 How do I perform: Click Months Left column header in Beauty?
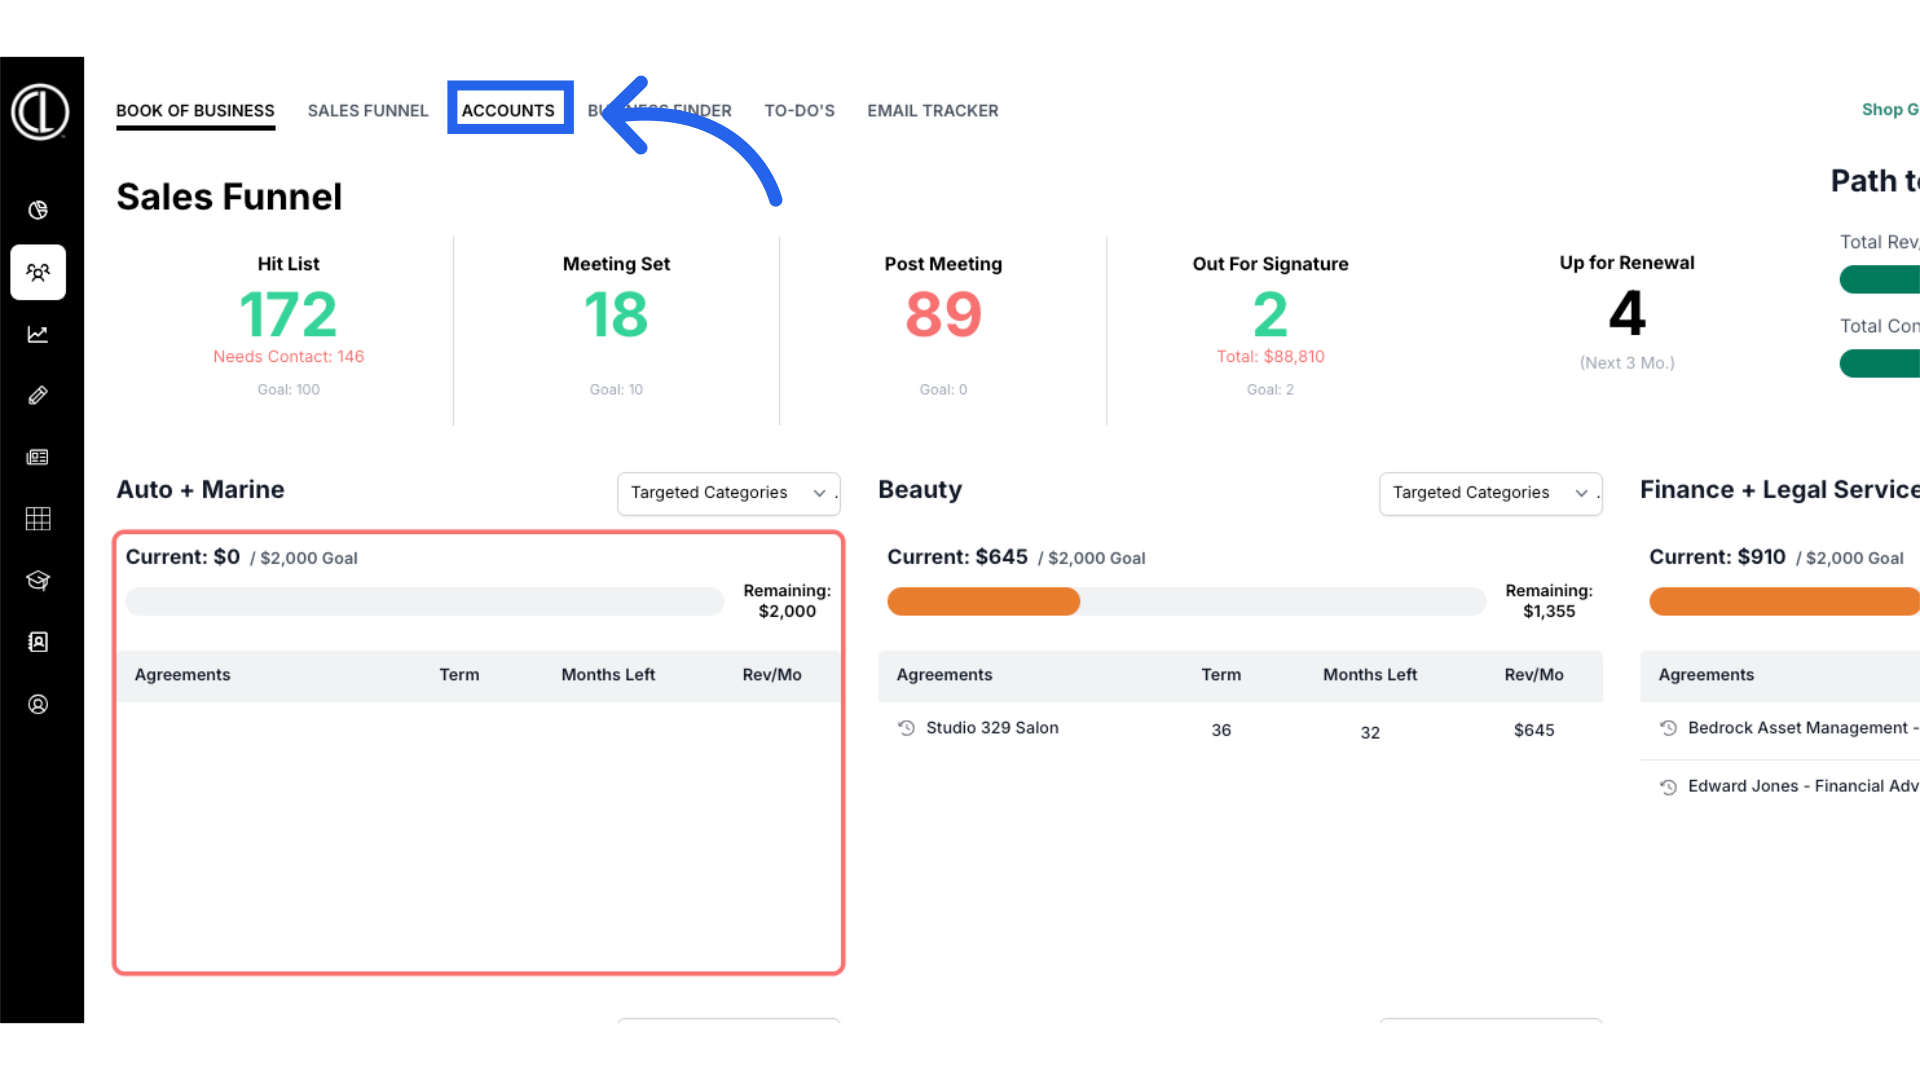1370,675
